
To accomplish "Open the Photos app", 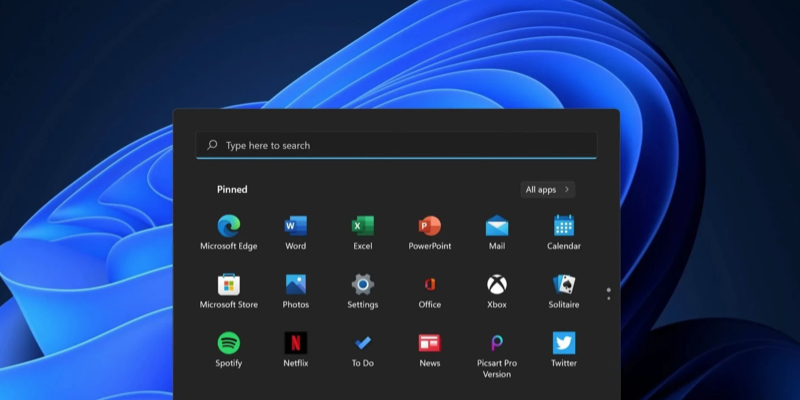I will coord(296,285).
